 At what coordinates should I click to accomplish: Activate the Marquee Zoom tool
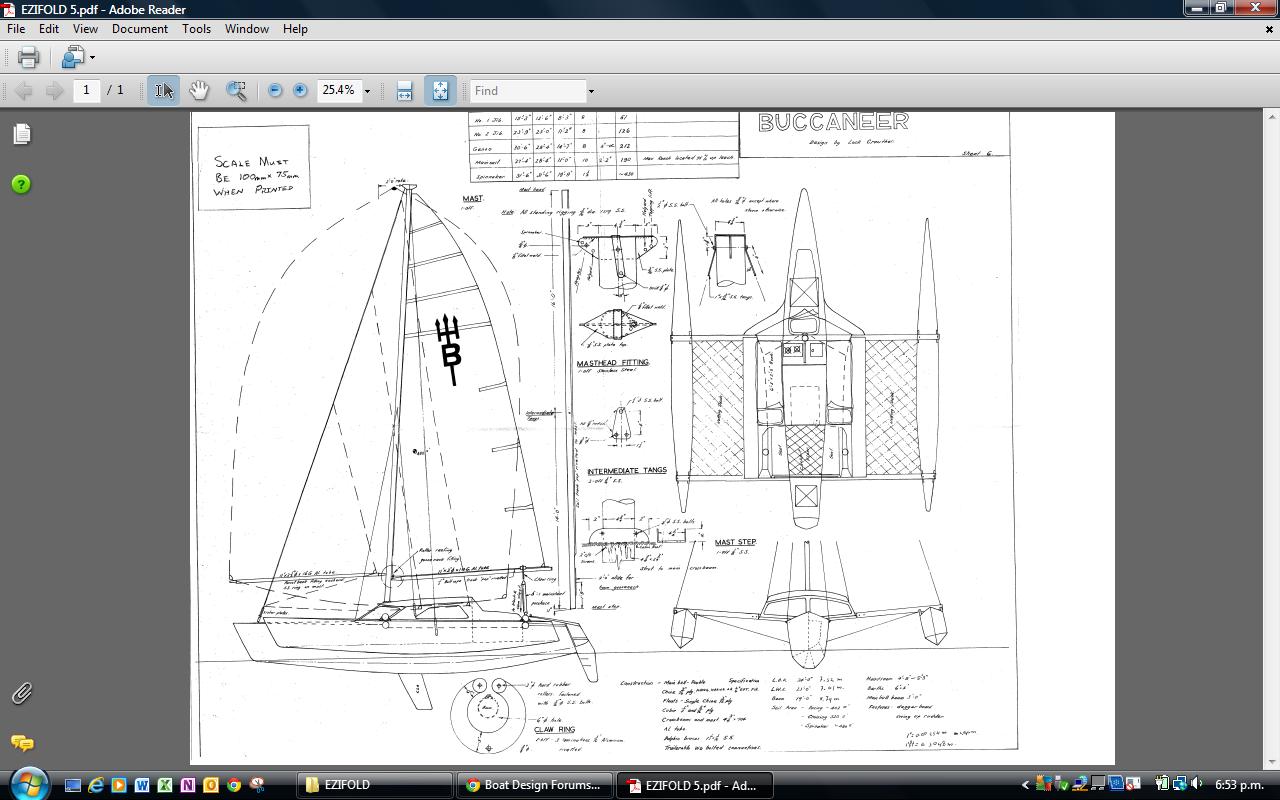236,90
